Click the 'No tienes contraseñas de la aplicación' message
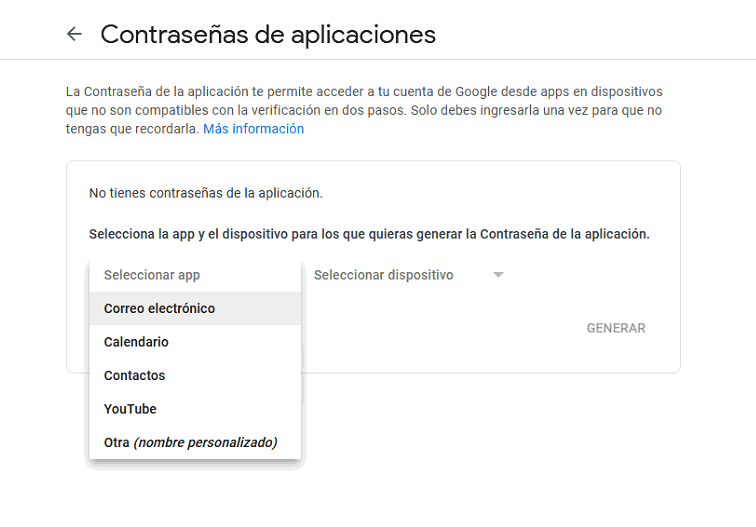 pyautogui.click(x=206, y=193)
